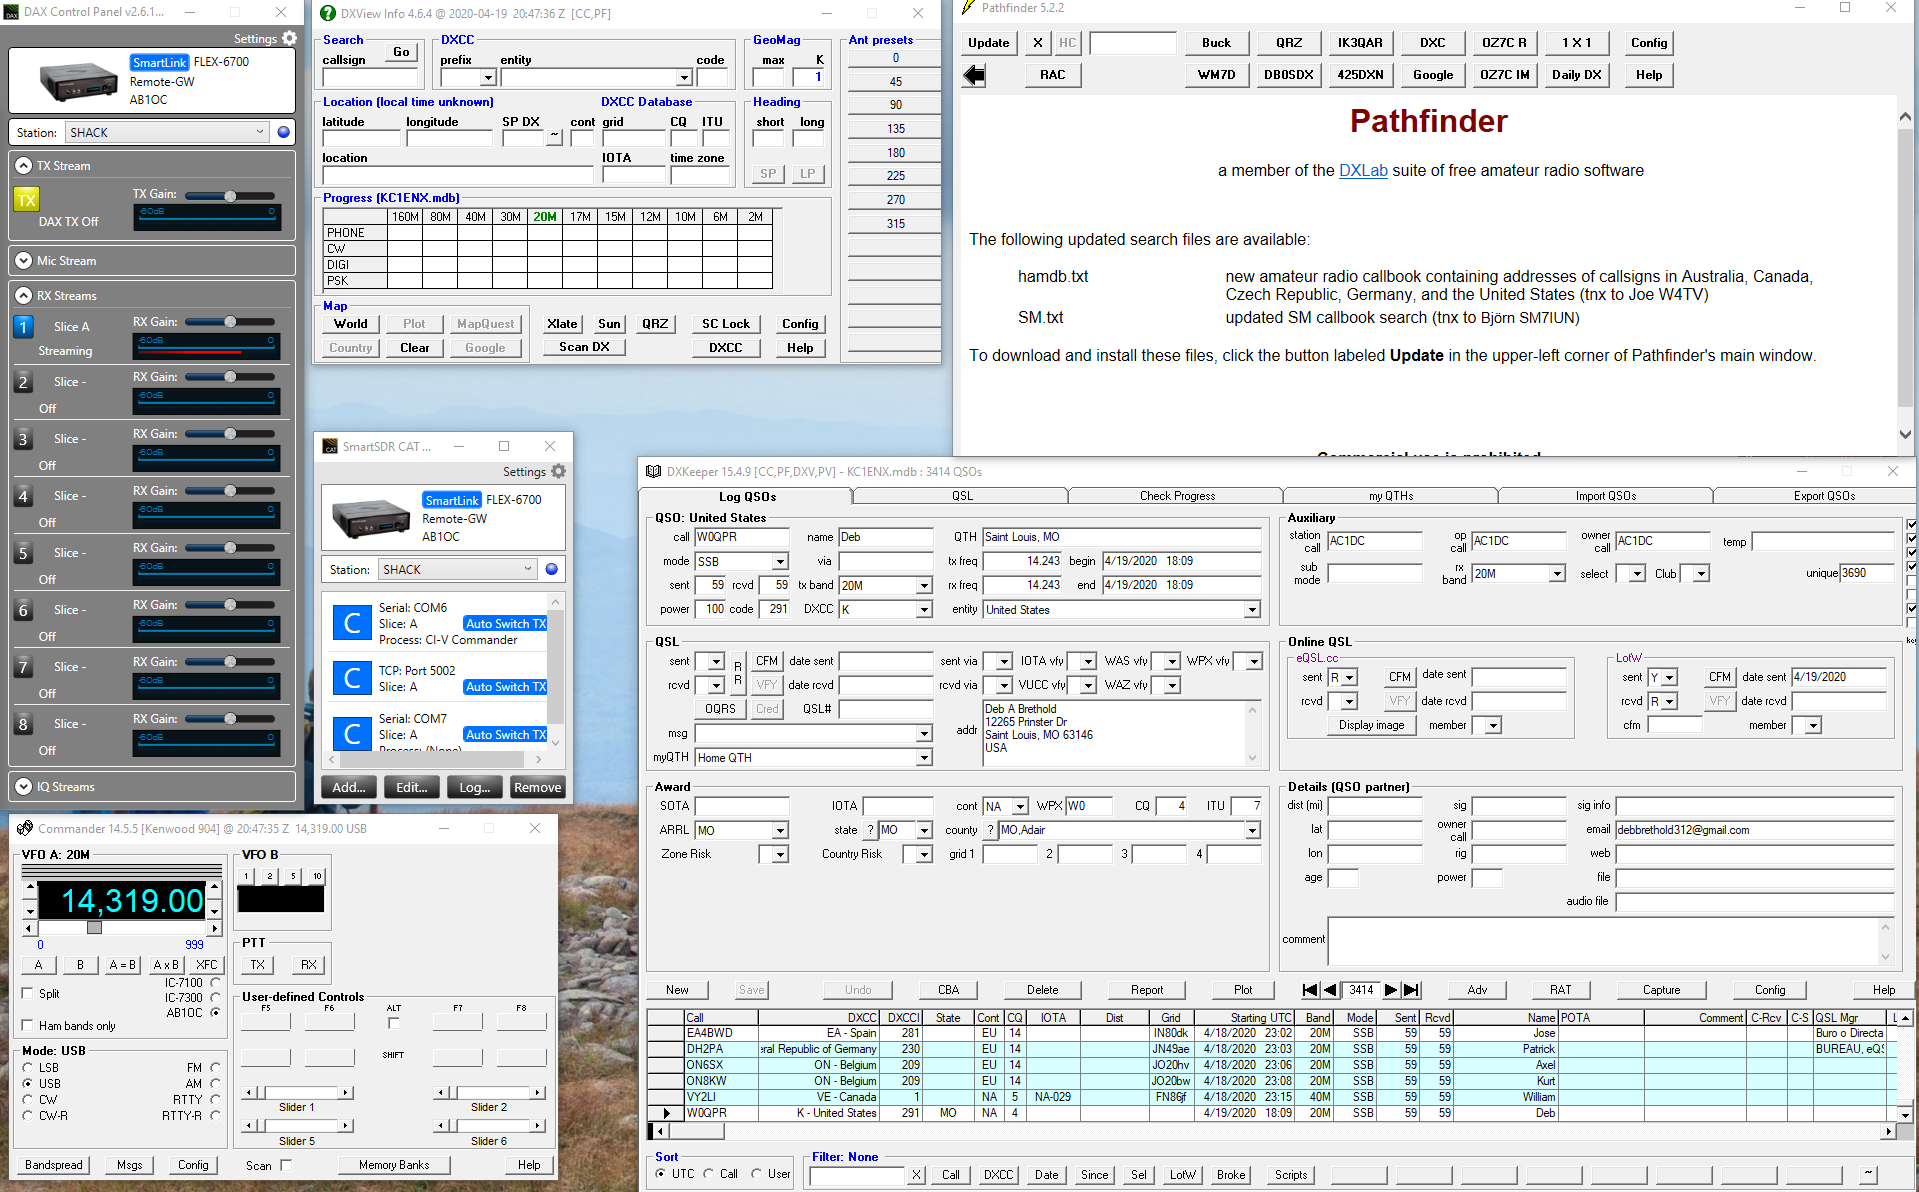Enable Ham bands only checkbox
Image resolution: width=1919 pixels, height=1192 pixels.
coord(27,1025)
